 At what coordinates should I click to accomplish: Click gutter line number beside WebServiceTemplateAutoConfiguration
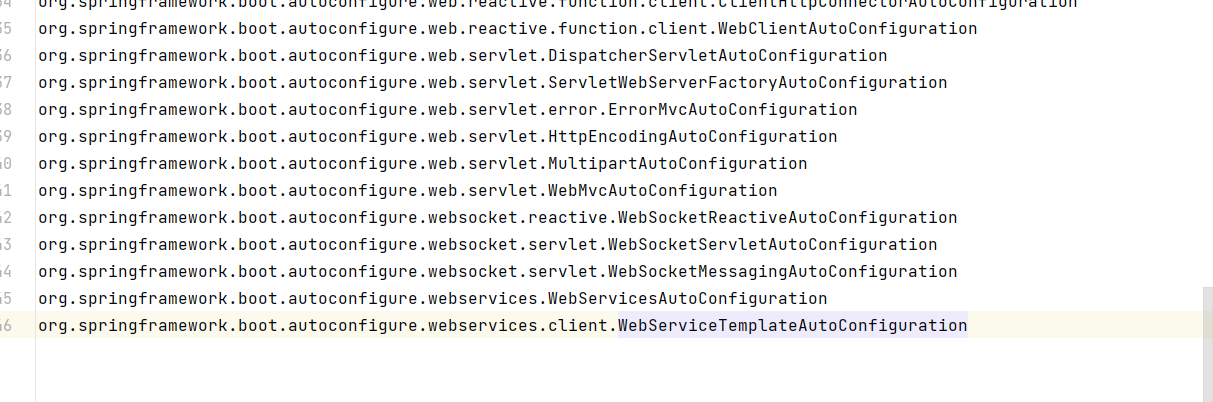coord(6,326)
